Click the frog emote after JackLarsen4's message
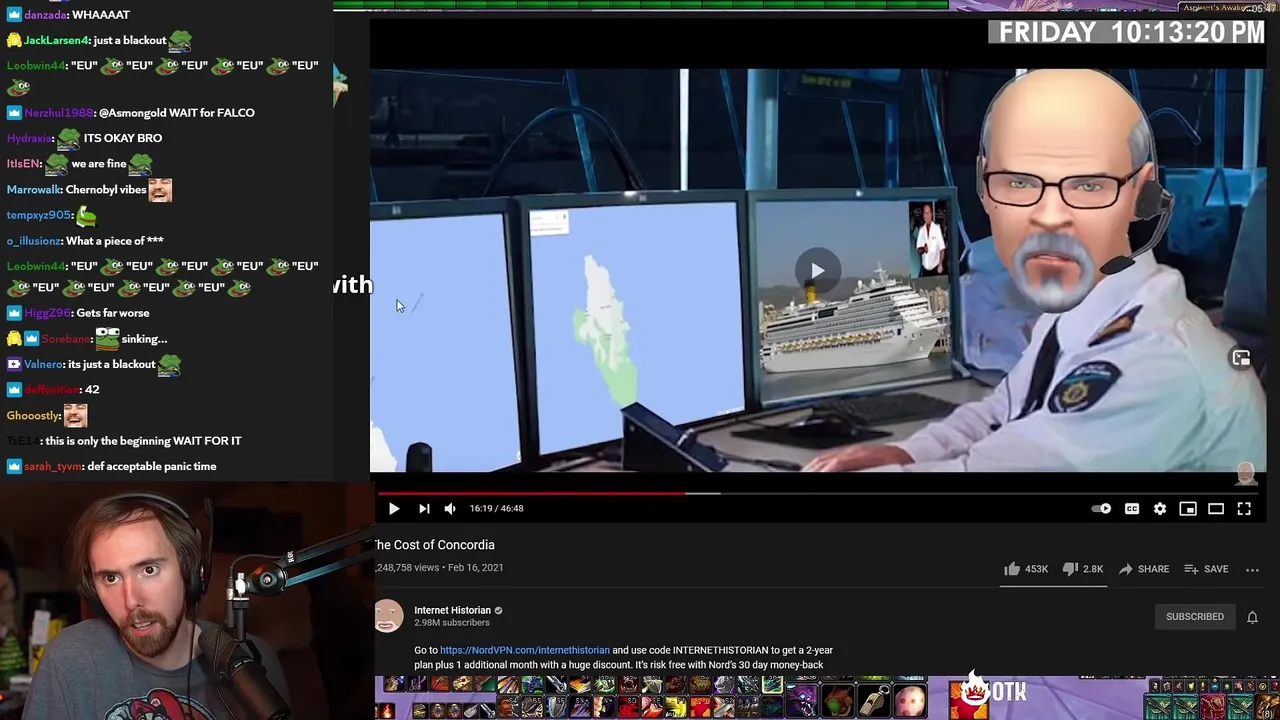1280x720 pixels. tap(181, 40)
